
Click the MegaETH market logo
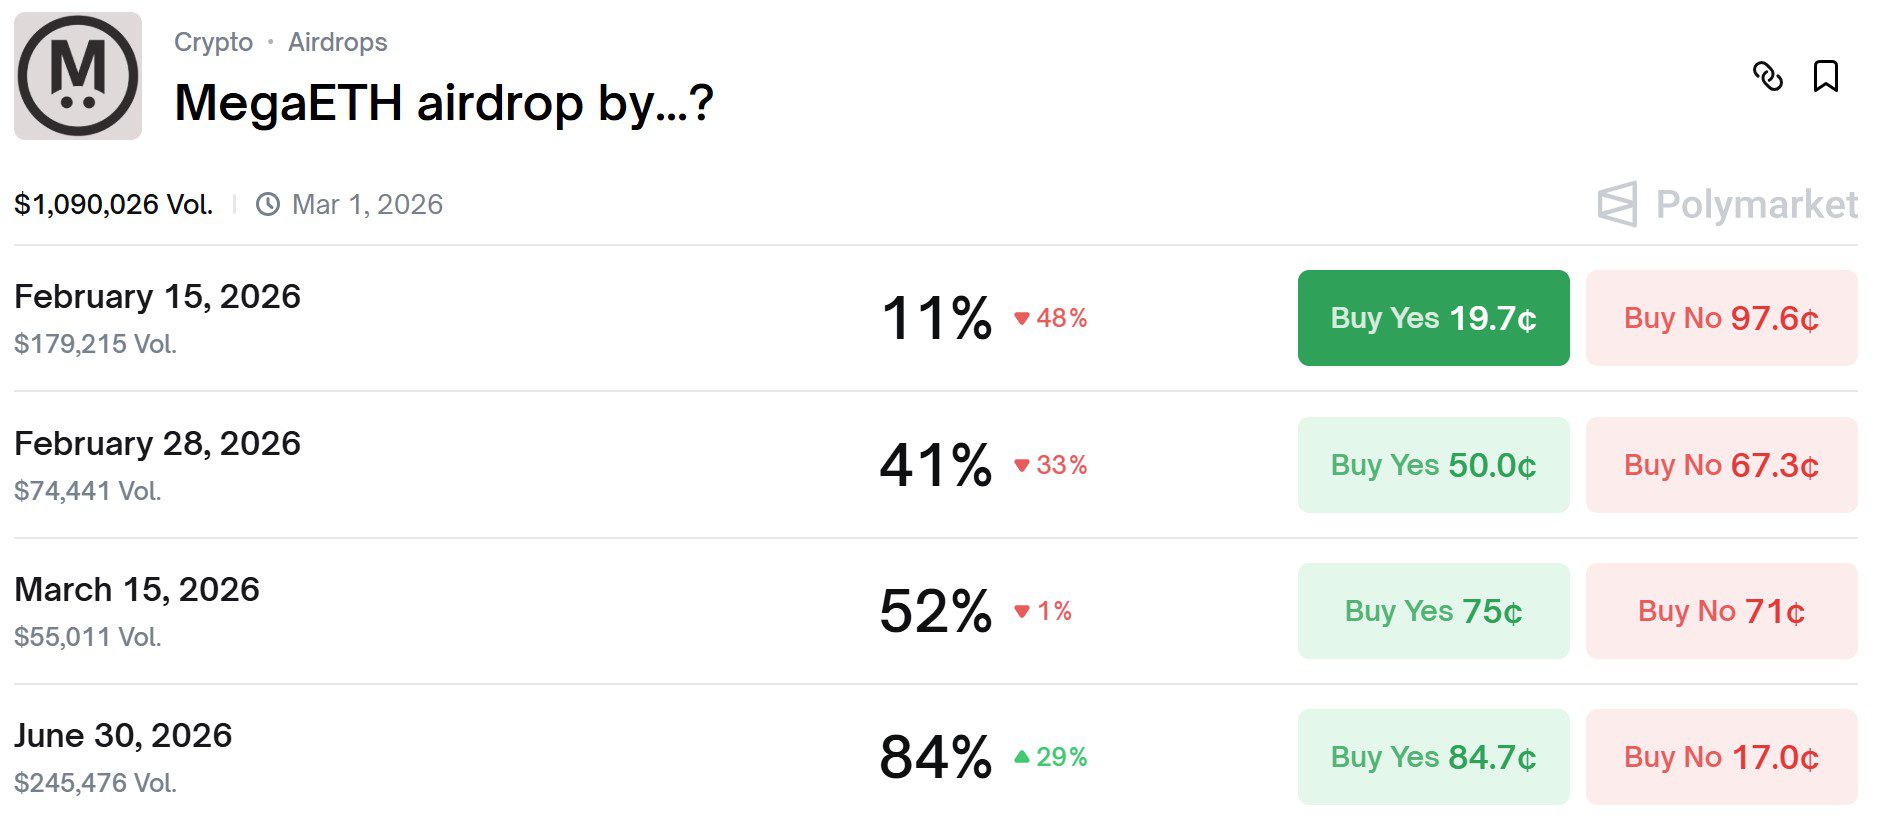pos(78,76)
